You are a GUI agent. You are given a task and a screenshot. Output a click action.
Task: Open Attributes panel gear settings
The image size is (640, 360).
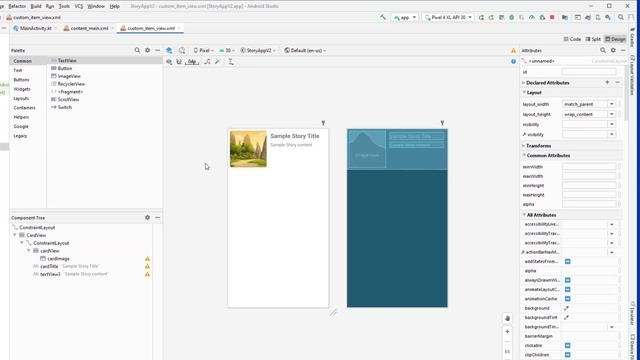[613, 50]
